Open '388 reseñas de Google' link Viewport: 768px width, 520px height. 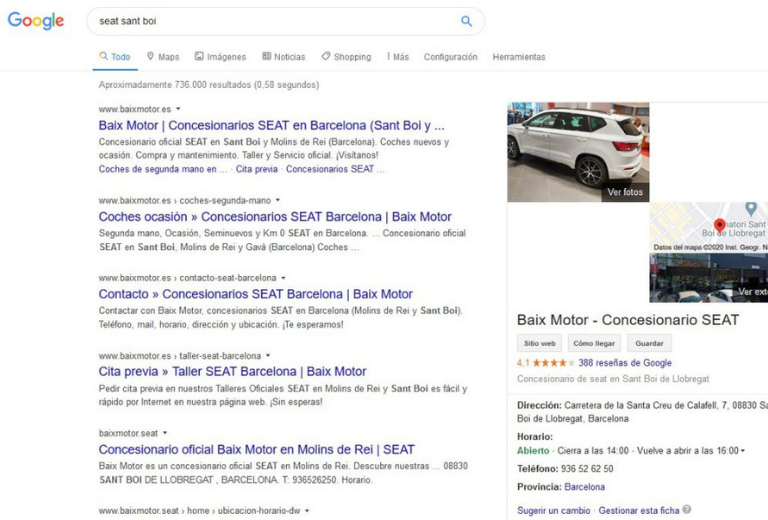click(x=624, y=363)
